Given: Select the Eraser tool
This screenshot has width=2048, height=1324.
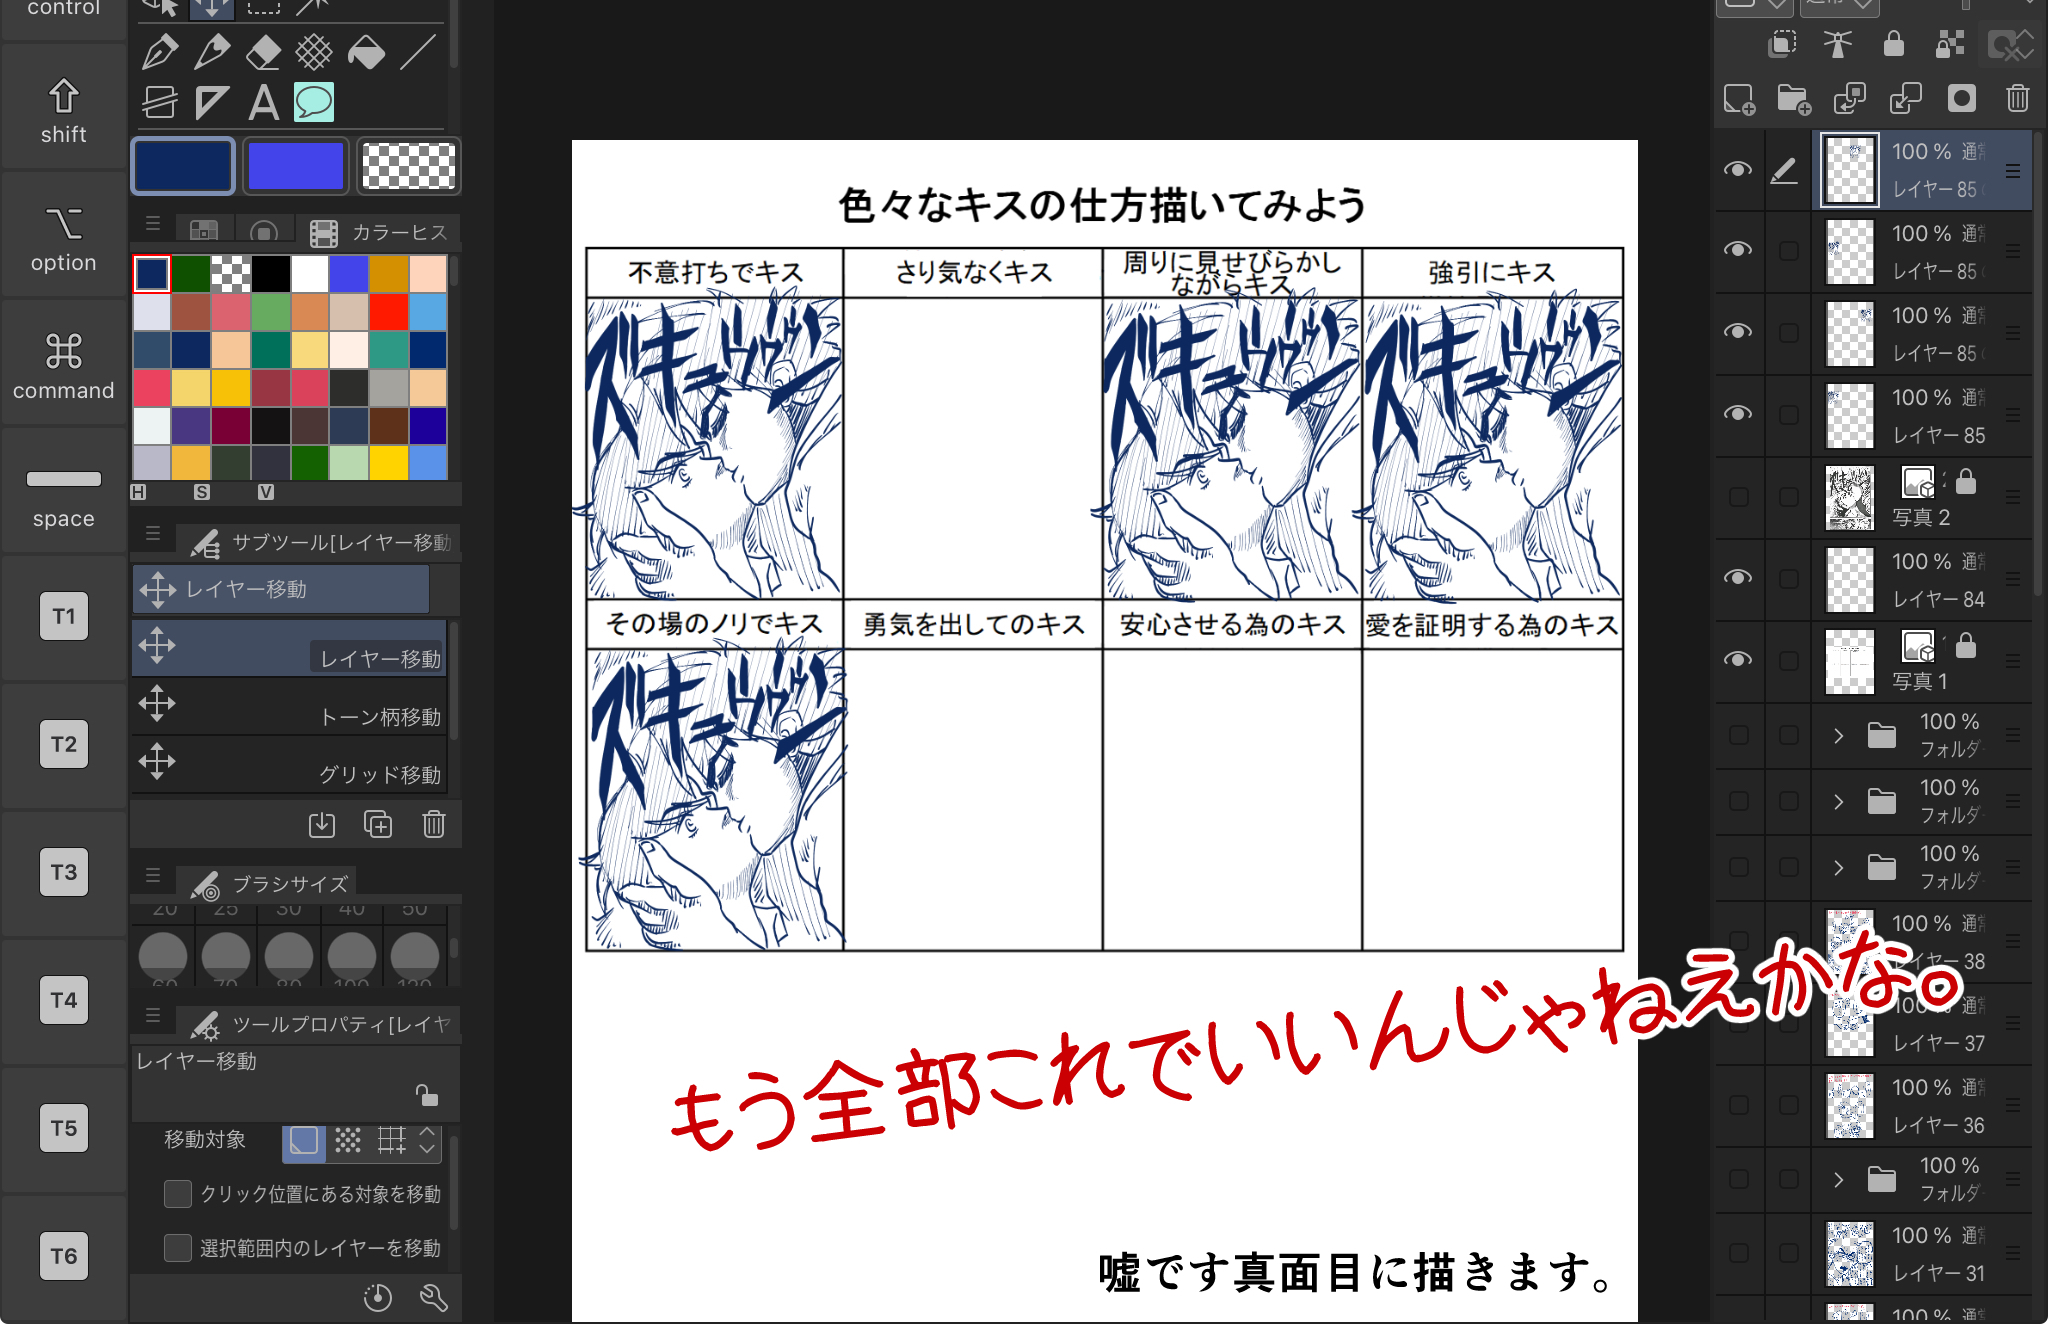Looking at the screenshot, I should (x=263, y=51).
